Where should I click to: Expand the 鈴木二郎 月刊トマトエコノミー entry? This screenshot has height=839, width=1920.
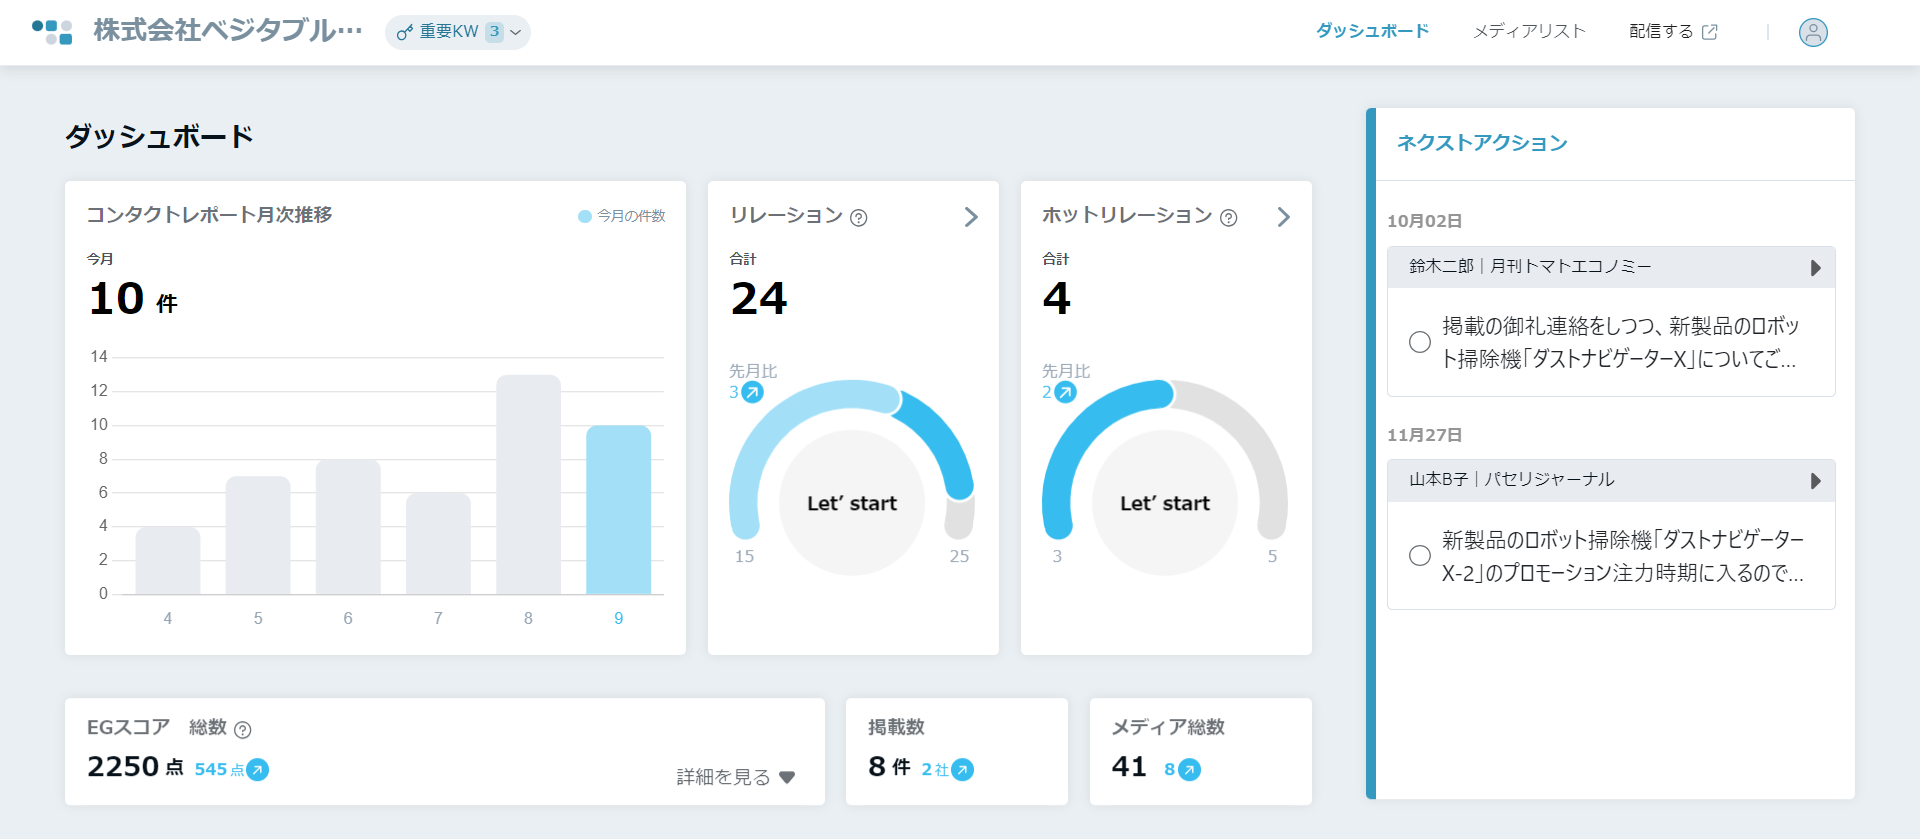coord(1815,268)
